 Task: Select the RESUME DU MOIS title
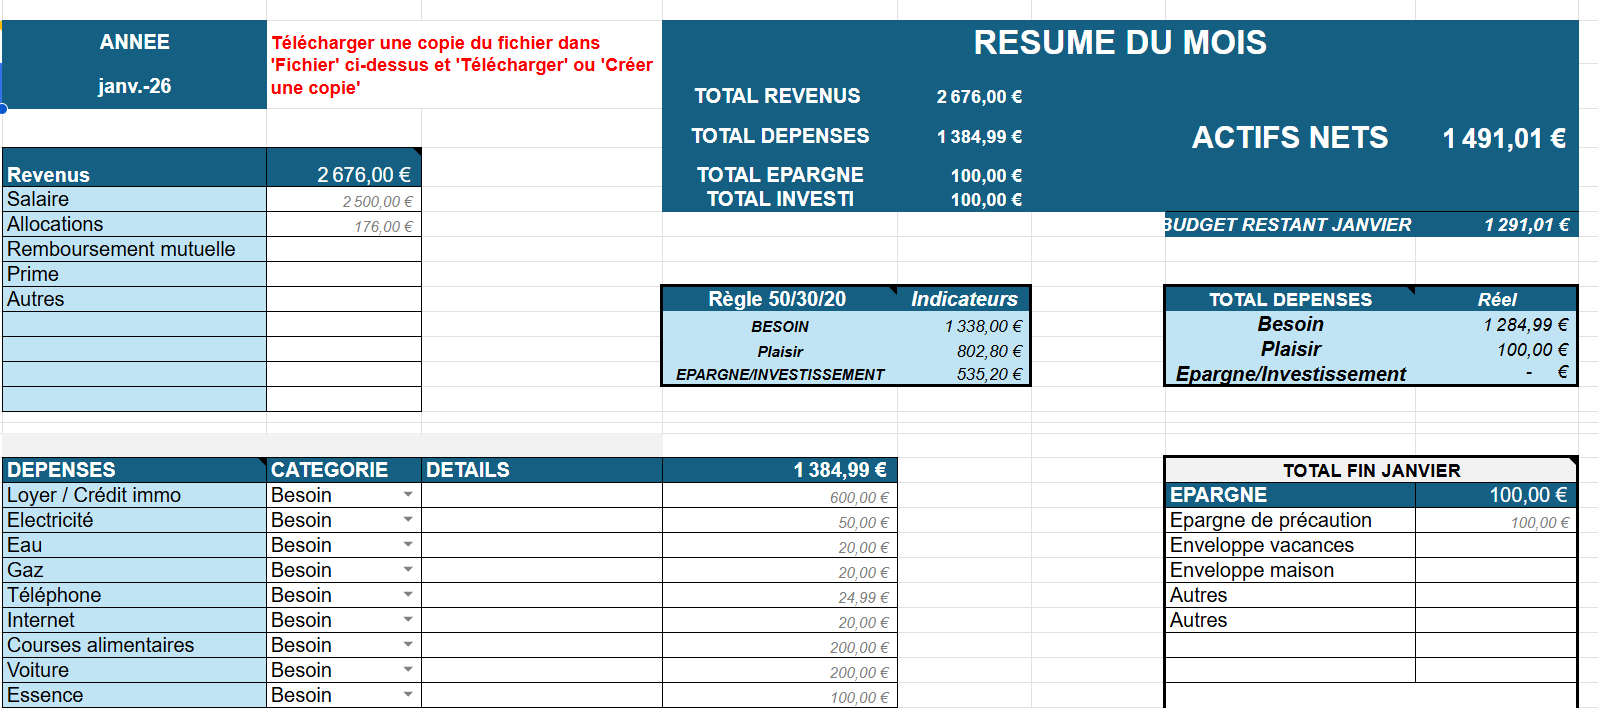click(x=1120, y=43)
